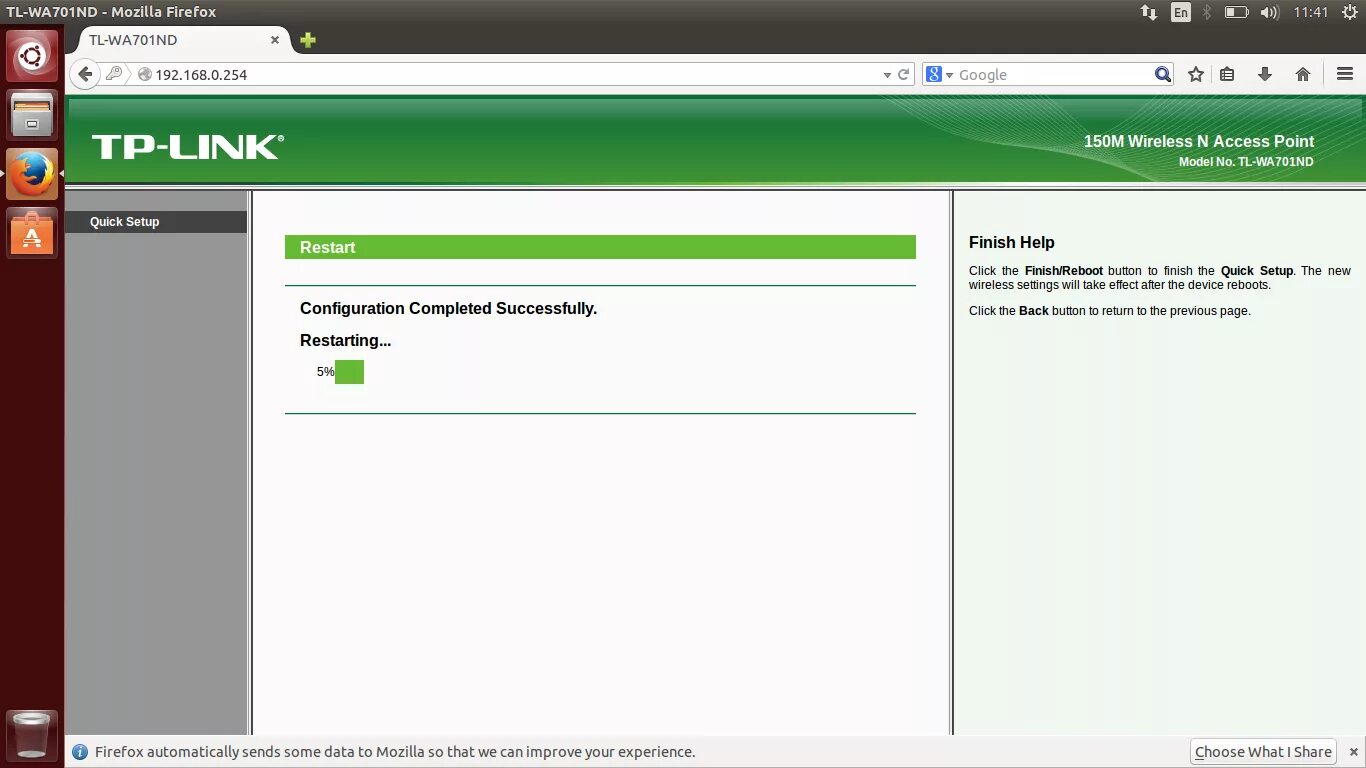Click the 150M Wireless N Access Point text
This screenshot has width=1366, height=768.
coord(1199,142)
